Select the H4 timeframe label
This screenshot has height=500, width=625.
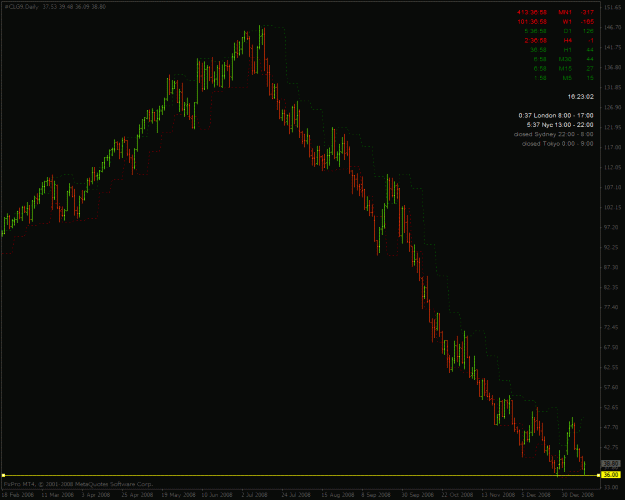click(x=568, y=41)
